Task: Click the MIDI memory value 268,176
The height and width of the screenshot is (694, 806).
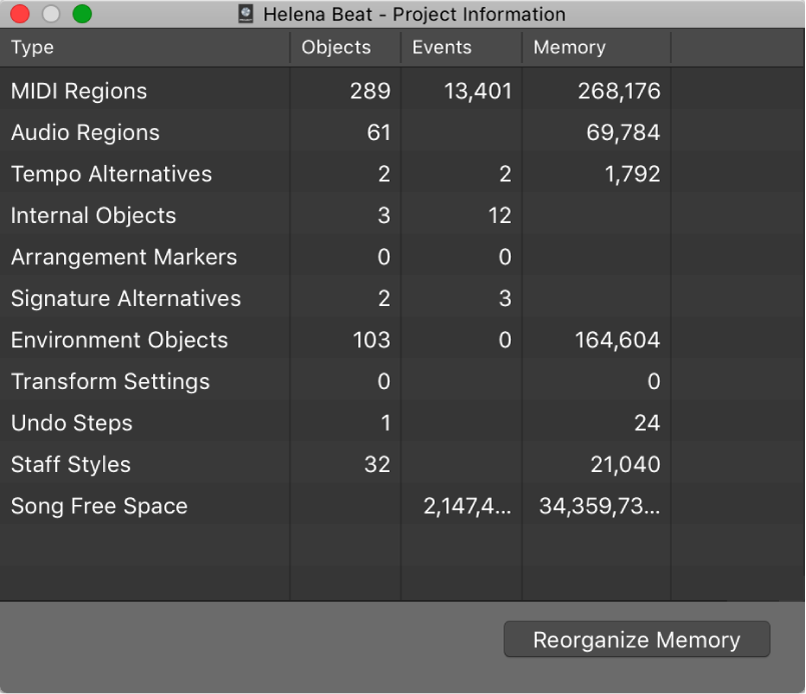Action: click(619, 91)
